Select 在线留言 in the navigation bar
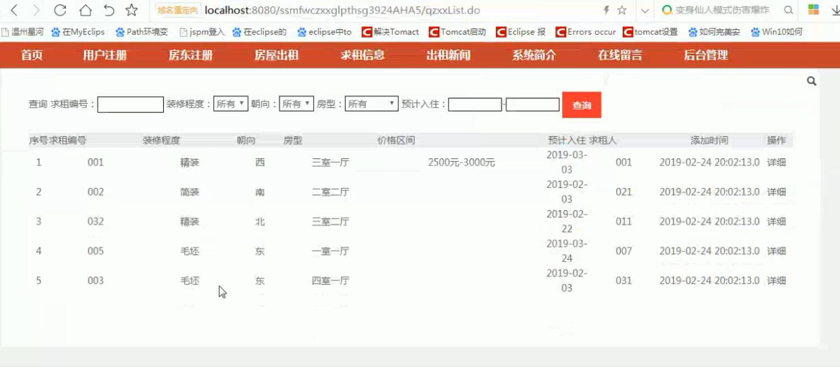The width and height of the screenshot is (840, 367). [x=620, y=55]
